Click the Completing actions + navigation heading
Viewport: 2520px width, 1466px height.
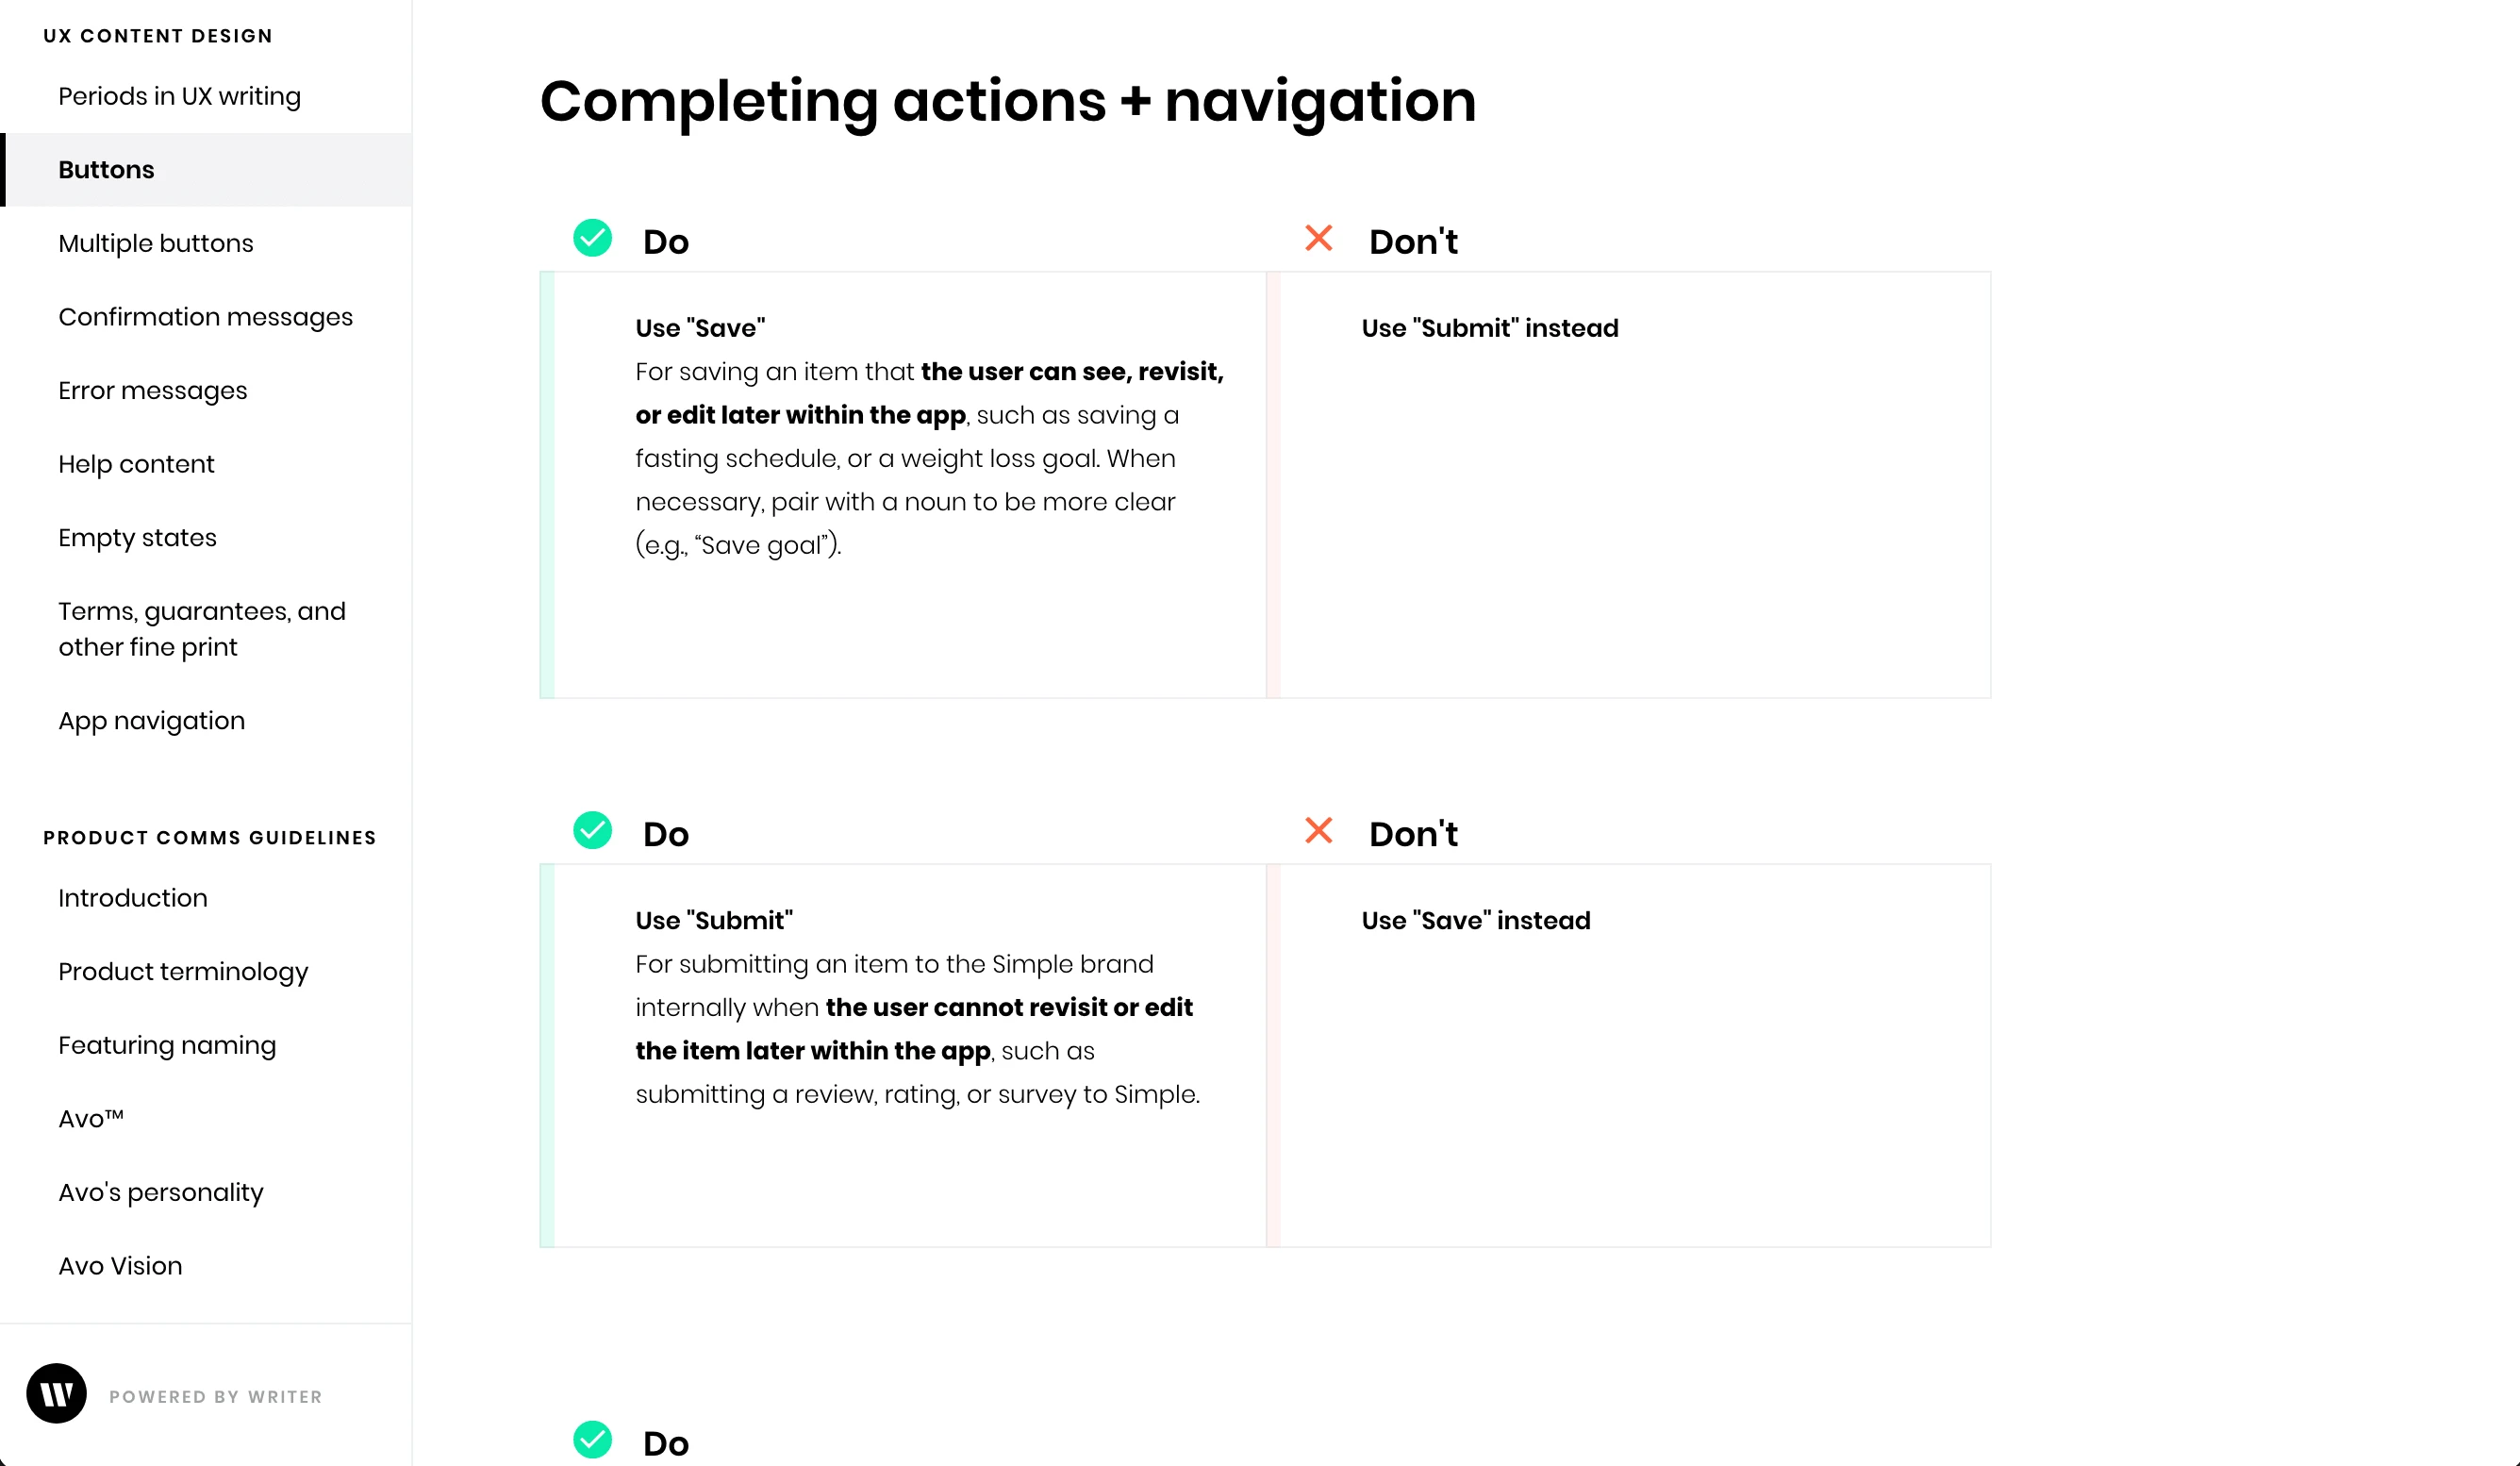click(1007, 101)
